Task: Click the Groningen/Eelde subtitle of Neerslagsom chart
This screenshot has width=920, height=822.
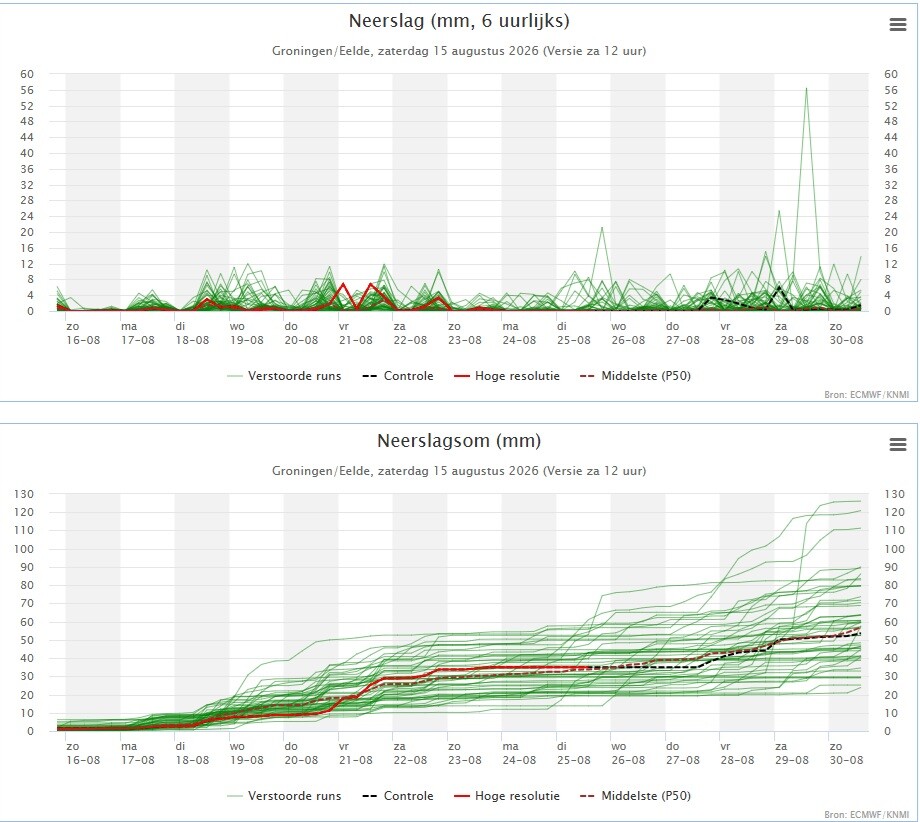Action: coord(459,471)
